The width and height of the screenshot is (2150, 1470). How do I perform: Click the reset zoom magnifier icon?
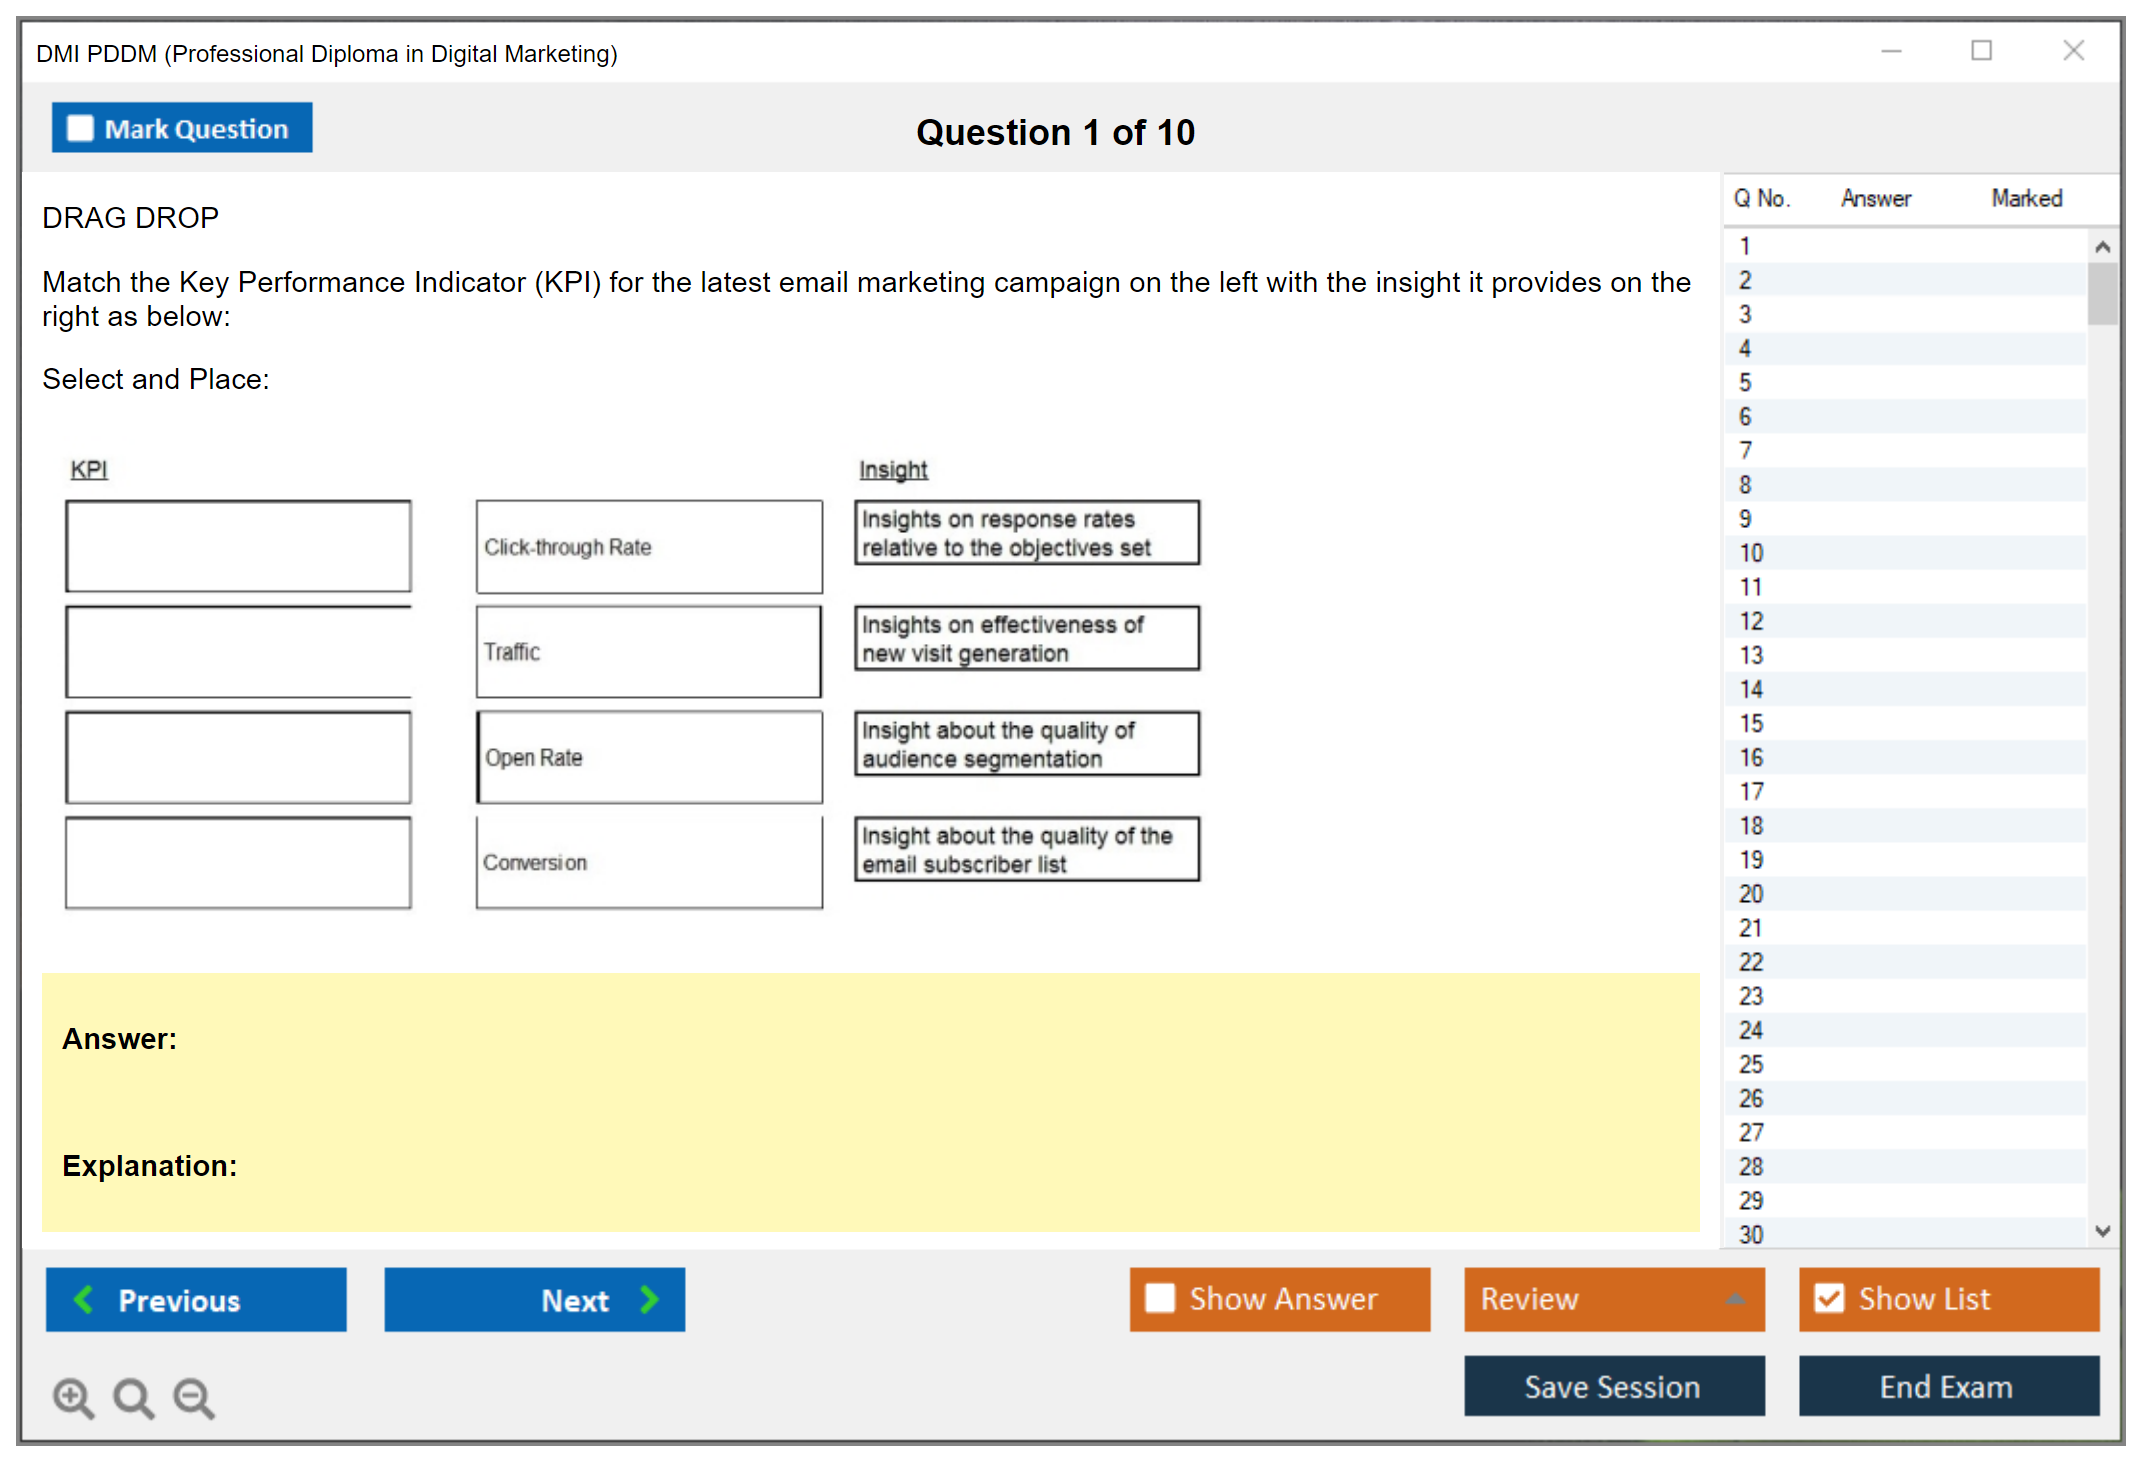133,1397
